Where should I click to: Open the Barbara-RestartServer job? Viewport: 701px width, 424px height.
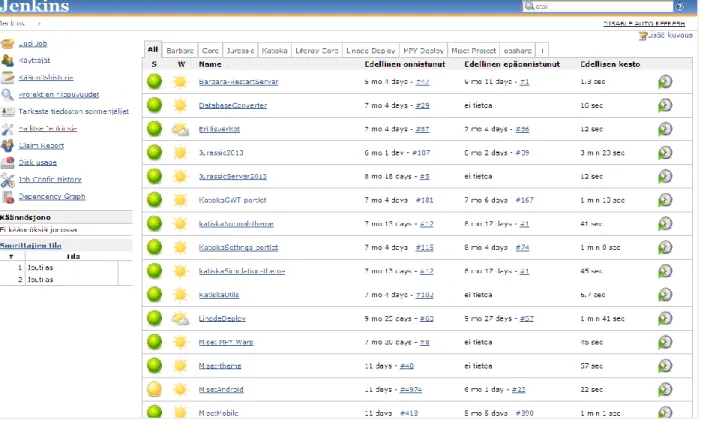point(238,82)
